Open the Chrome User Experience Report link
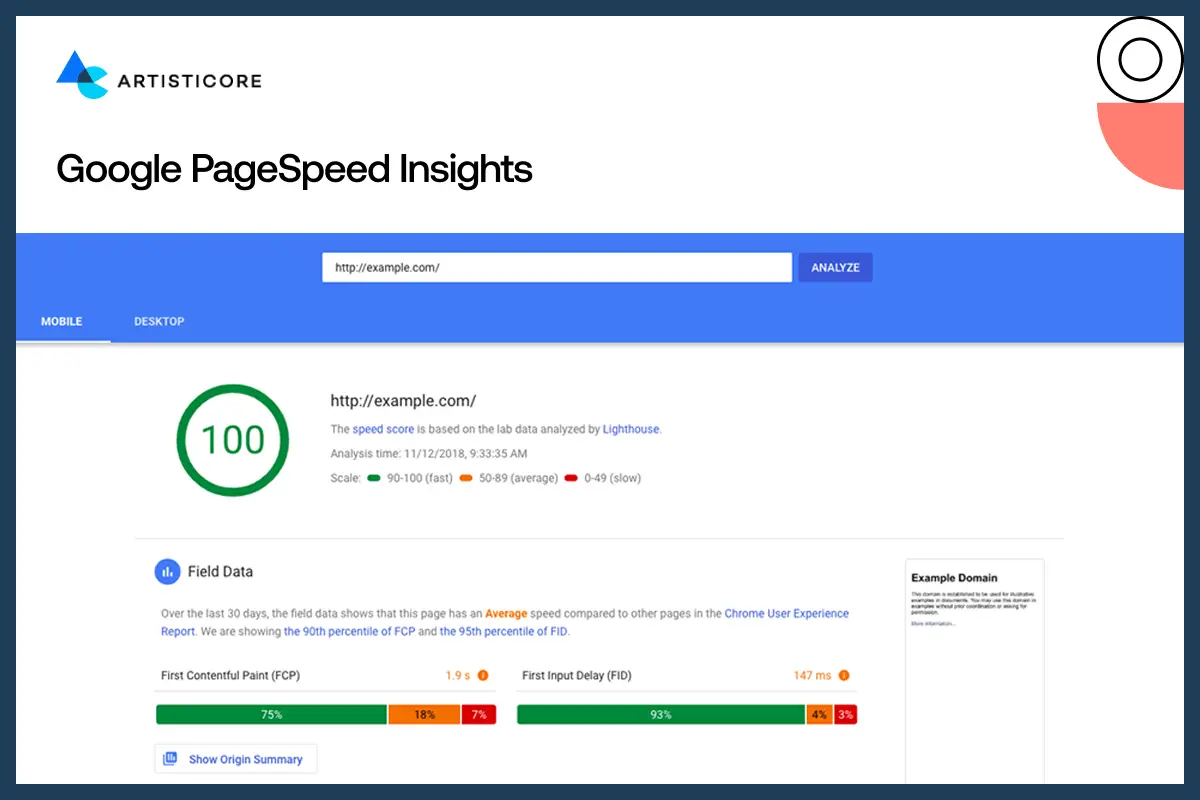The height and width of the screenshot is (800, 1200). 786,613
